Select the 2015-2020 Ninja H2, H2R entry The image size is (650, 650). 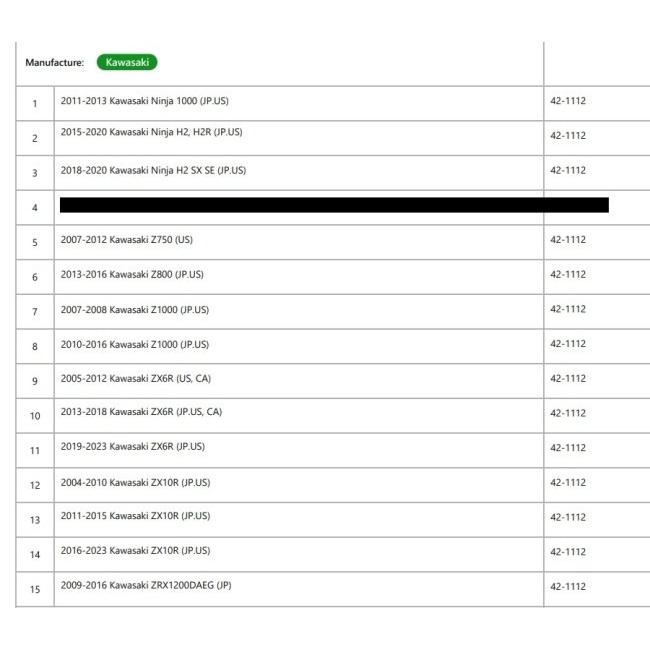tap(151, 132)
